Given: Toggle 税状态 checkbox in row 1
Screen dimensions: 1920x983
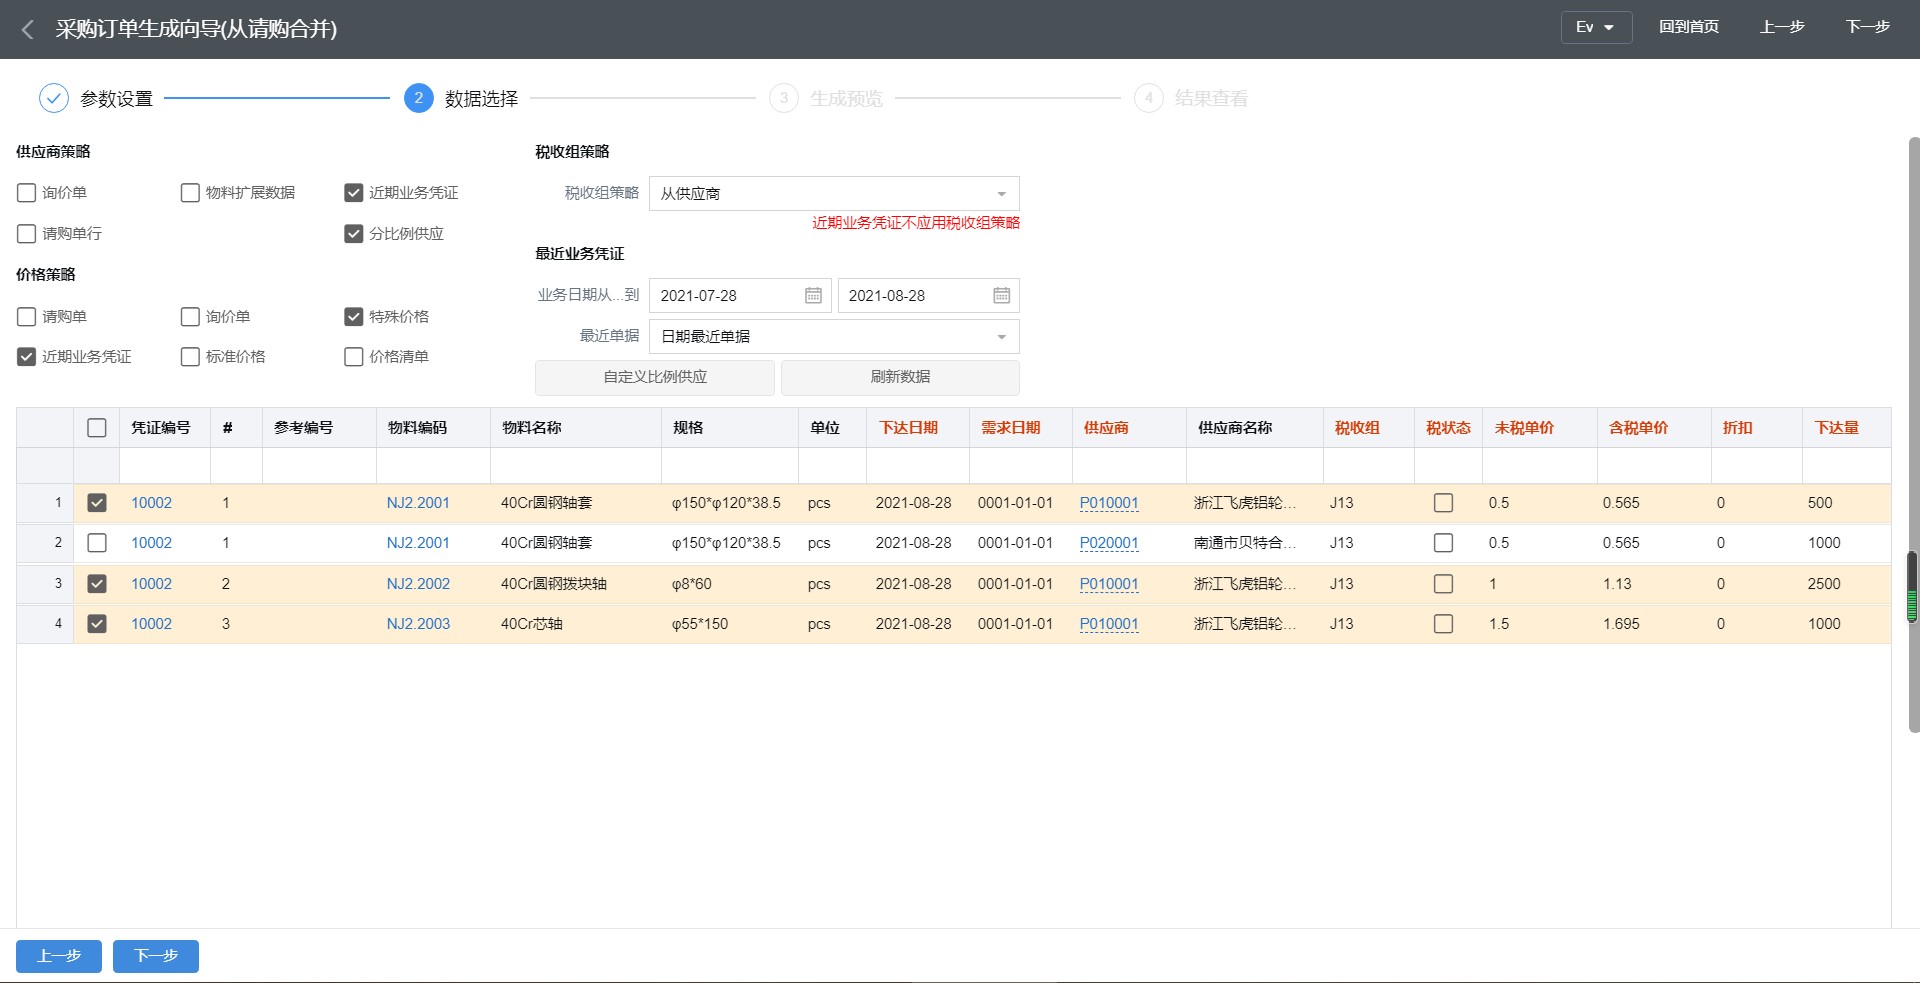Looking at the screenshot, I should 1444,503.
